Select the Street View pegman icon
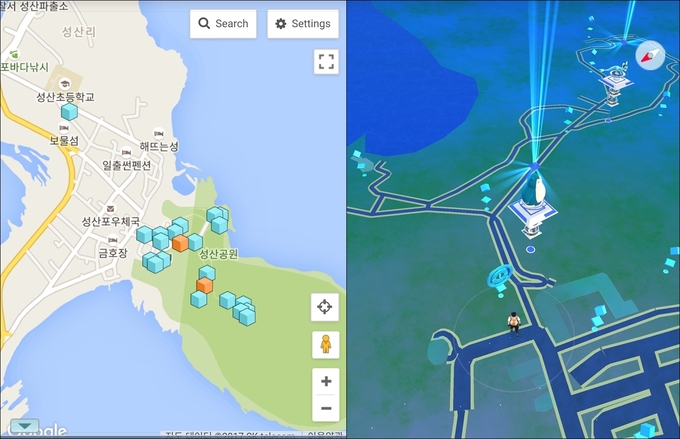 pyautogui.click(x=325, y=344)
